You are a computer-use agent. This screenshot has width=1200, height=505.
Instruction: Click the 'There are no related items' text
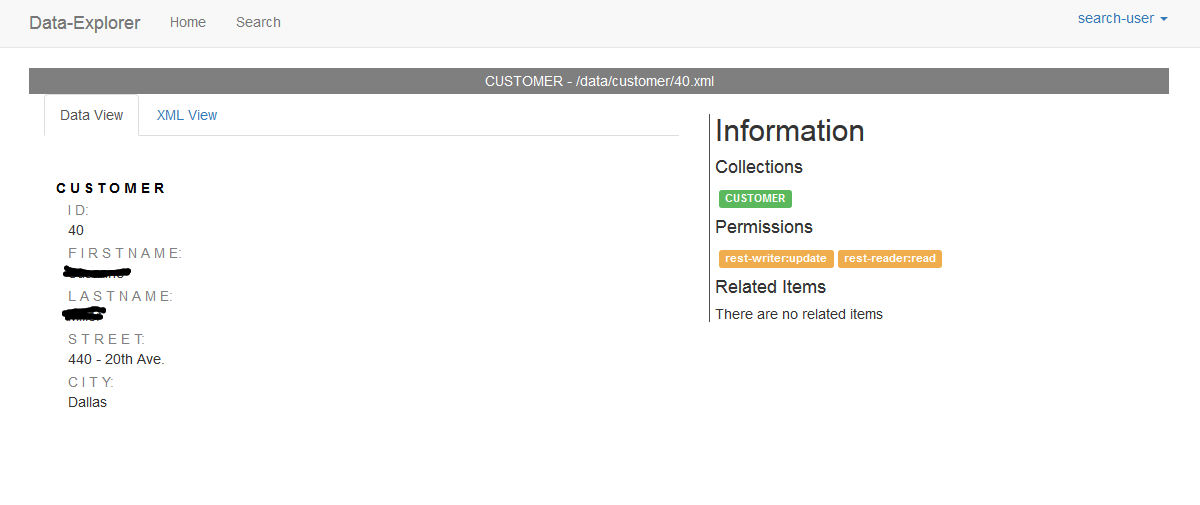(x=799, y=314)
